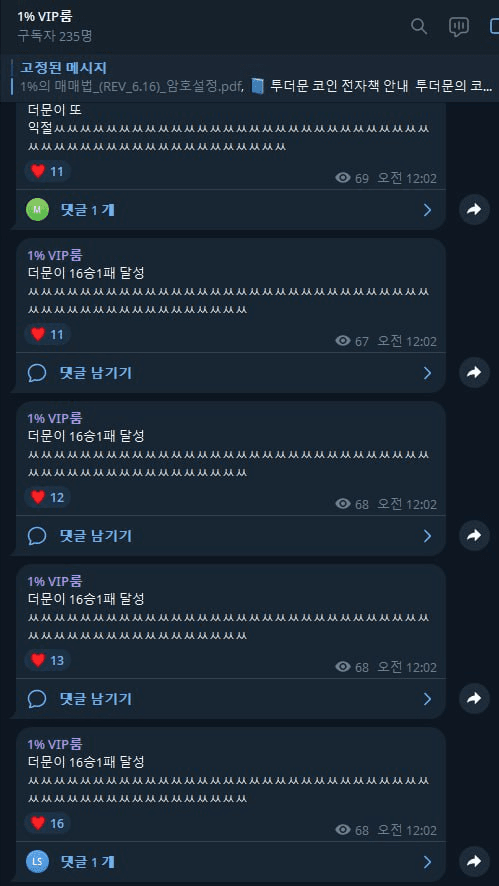Share the post with 13 heart reactions
This screenshot has height=886, width=499.
pyautogui.click(x=474, y=698)
